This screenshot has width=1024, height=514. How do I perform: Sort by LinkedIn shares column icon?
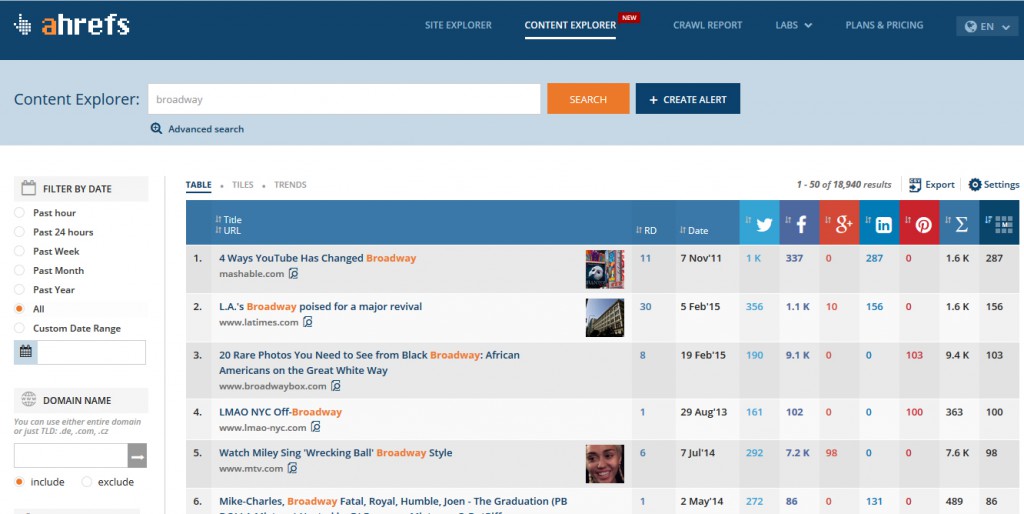(x=884, y=225)
